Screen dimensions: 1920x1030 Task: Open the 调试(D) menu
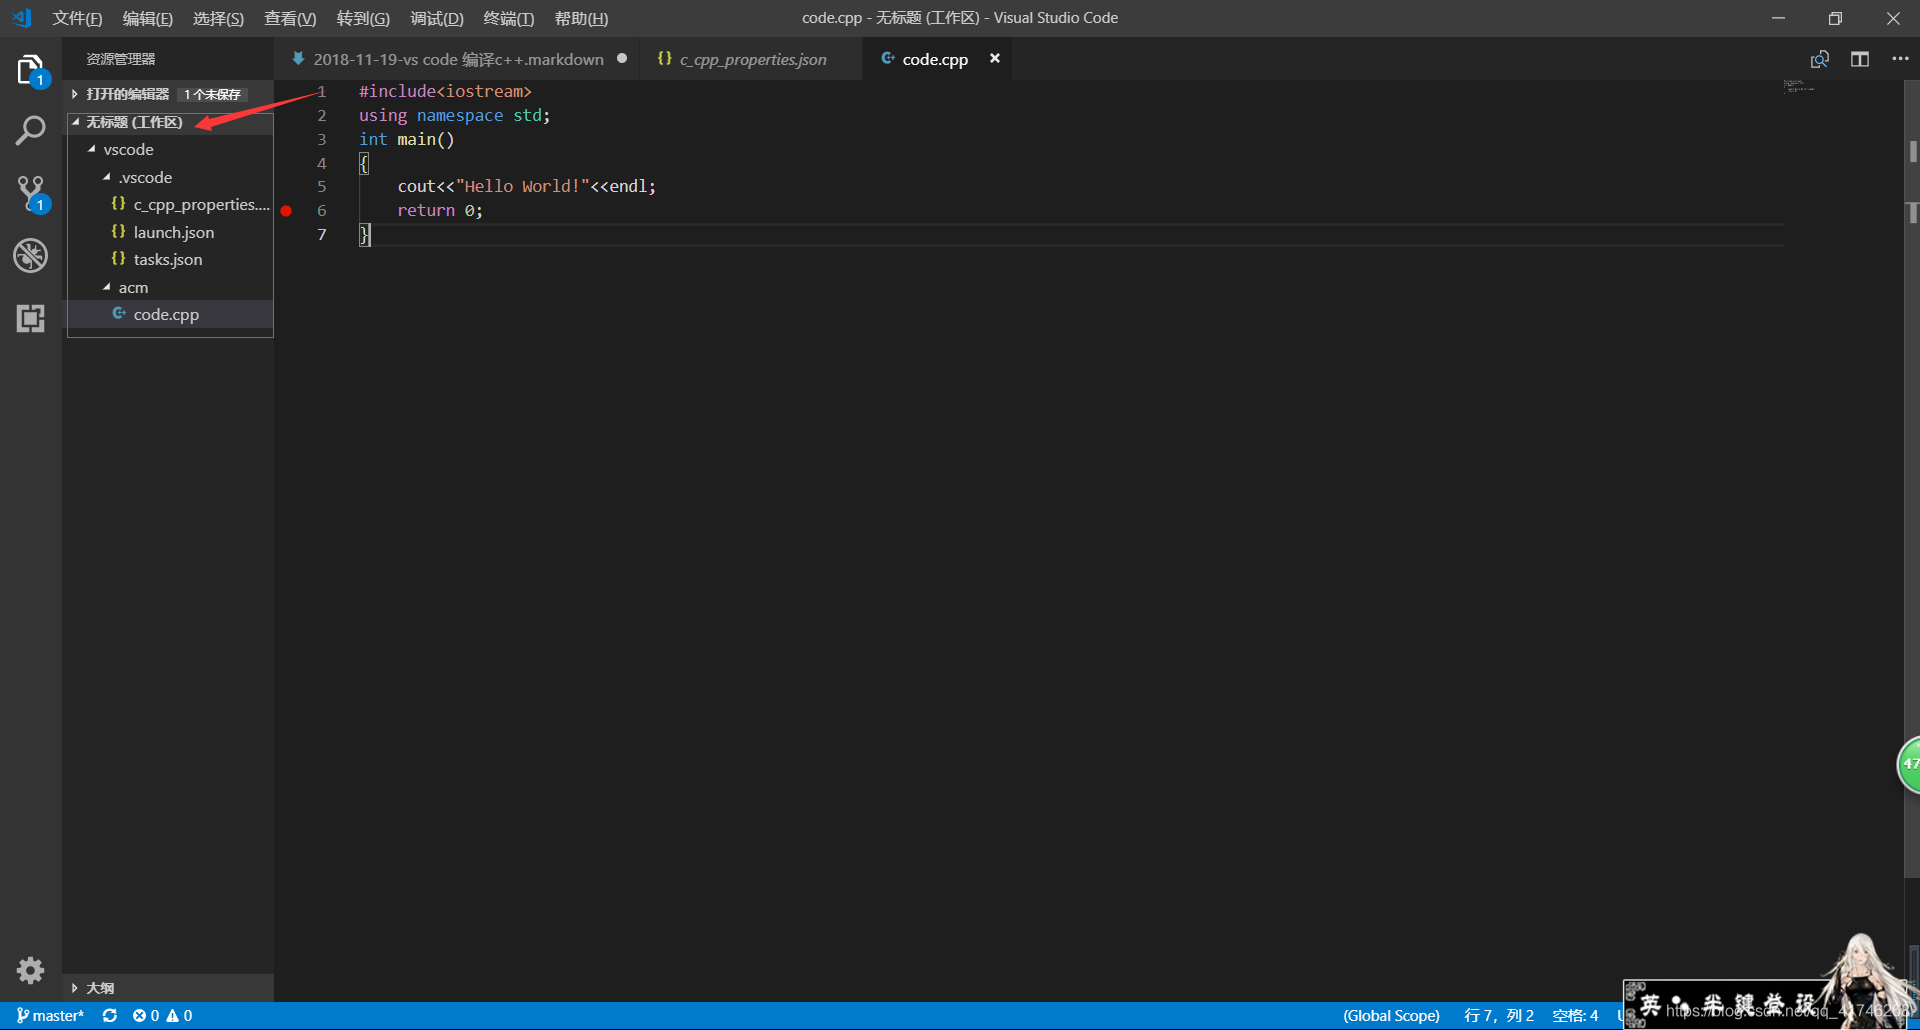[436, 18]
